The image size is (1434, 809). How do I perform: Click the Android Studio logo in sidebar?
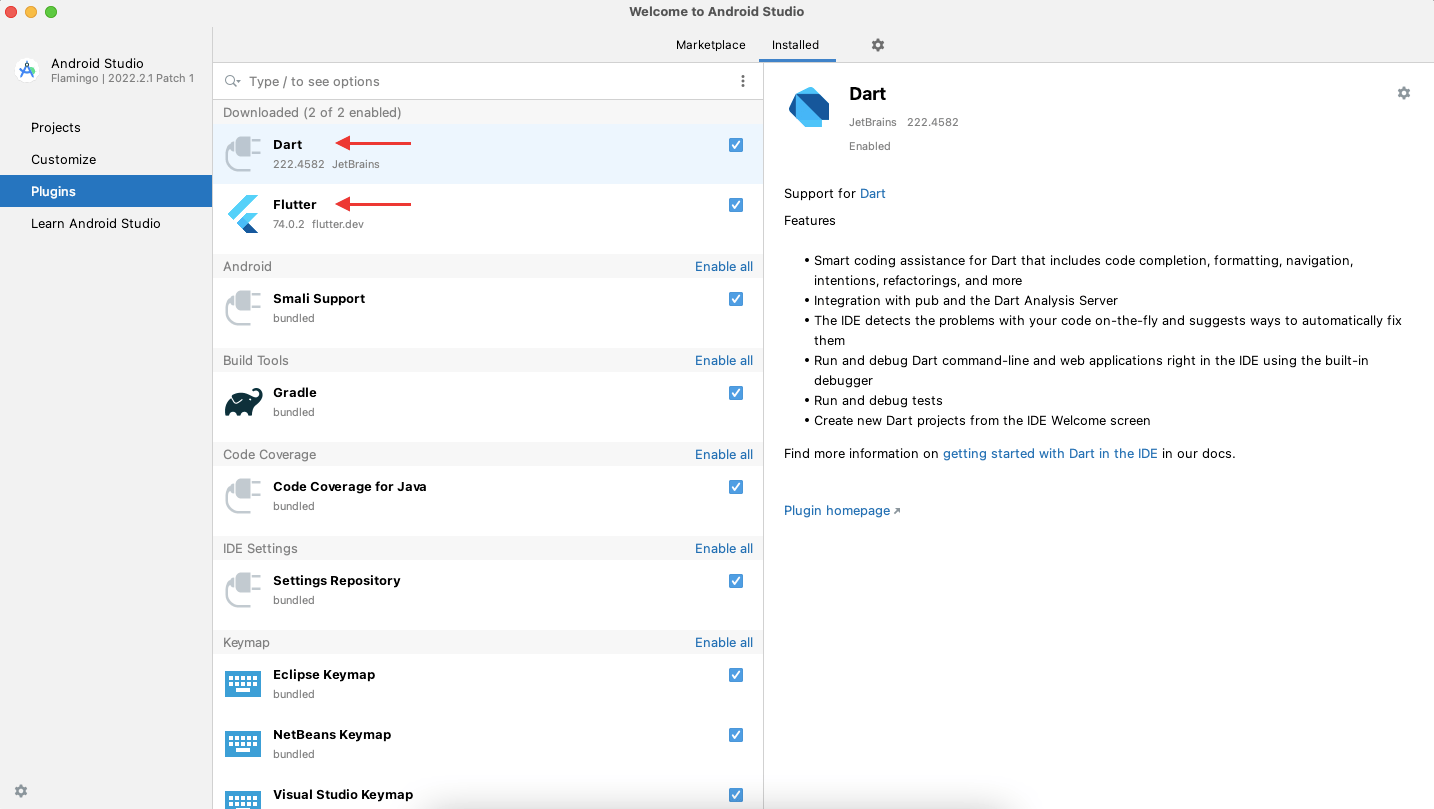pos(27,70)
